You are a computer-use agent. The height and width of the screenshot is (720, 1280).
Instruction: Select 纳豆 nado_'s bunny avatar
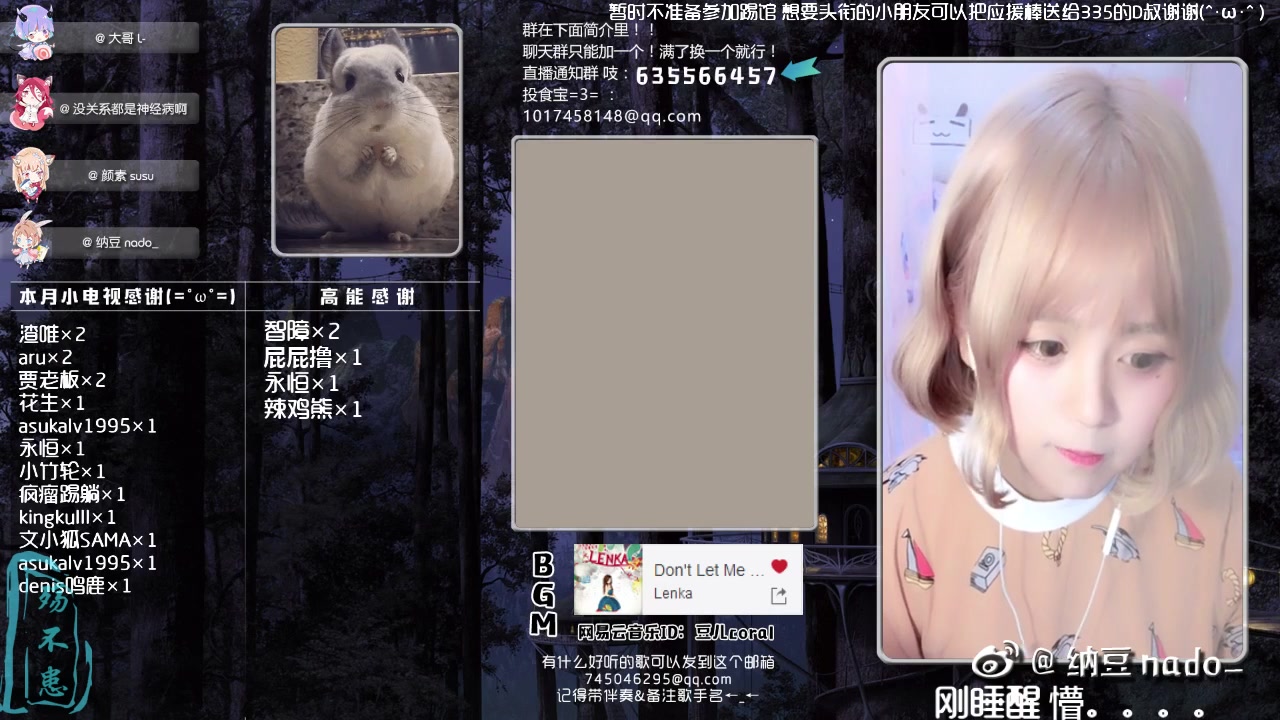33,237
